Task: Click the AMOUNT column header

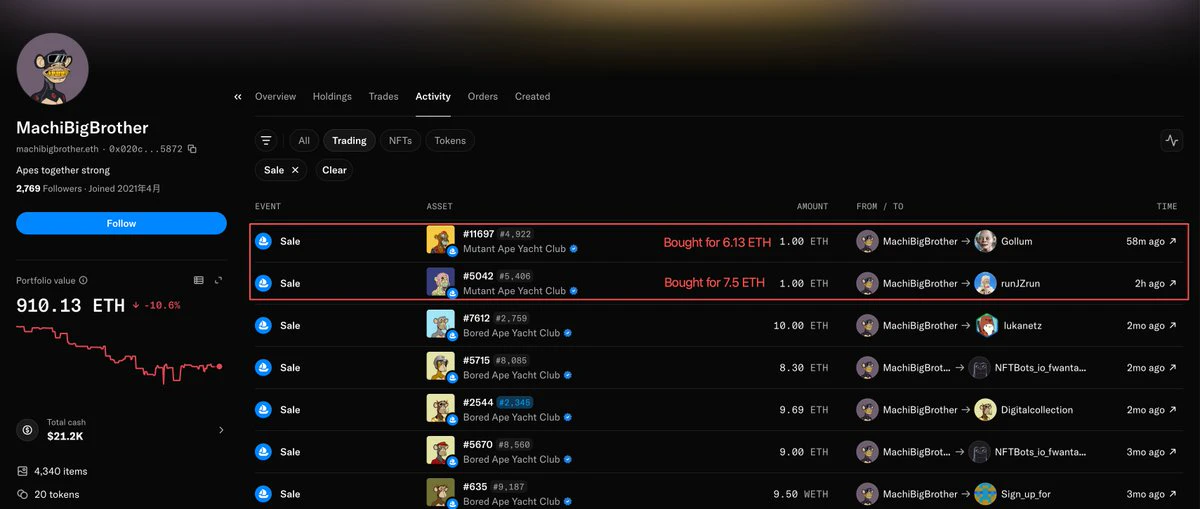Action: pos(812,207)
